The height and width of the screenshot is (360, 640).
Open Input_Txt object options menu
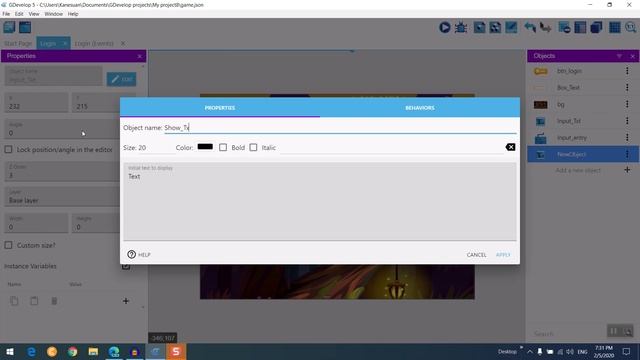point(627,121)
